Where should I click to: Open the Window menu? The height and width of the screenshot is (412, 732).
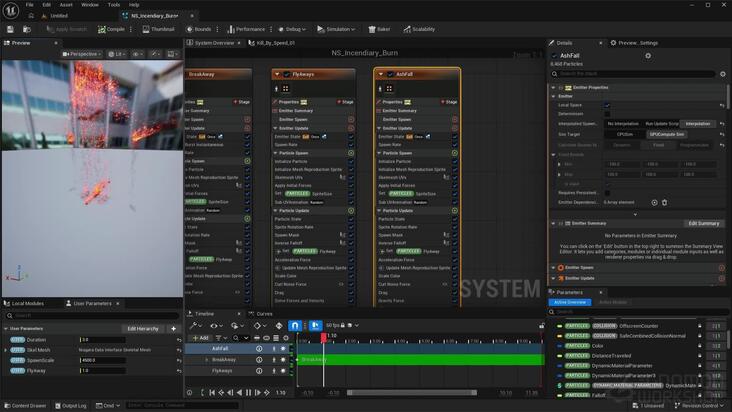[x=90, y=5]
